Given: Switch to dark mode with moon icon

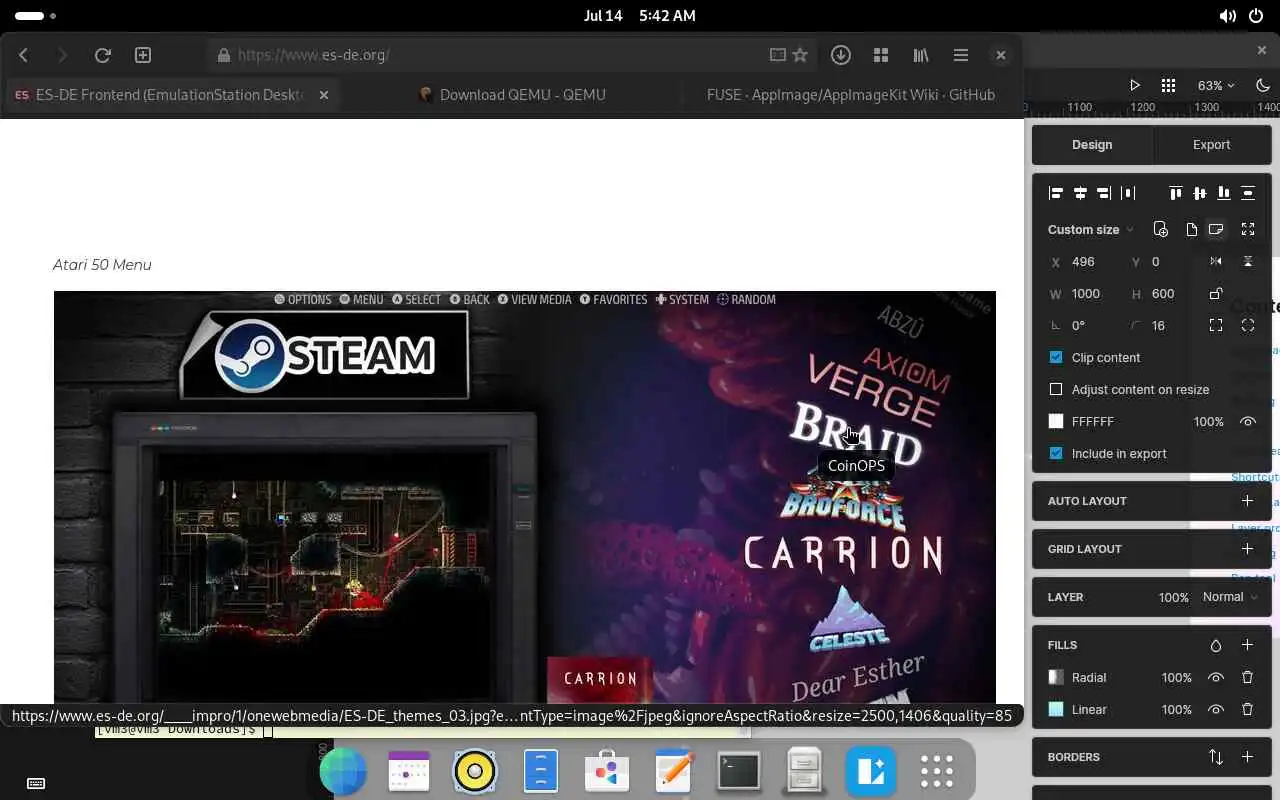Looking at the screenshot, I should [1262, 85].
